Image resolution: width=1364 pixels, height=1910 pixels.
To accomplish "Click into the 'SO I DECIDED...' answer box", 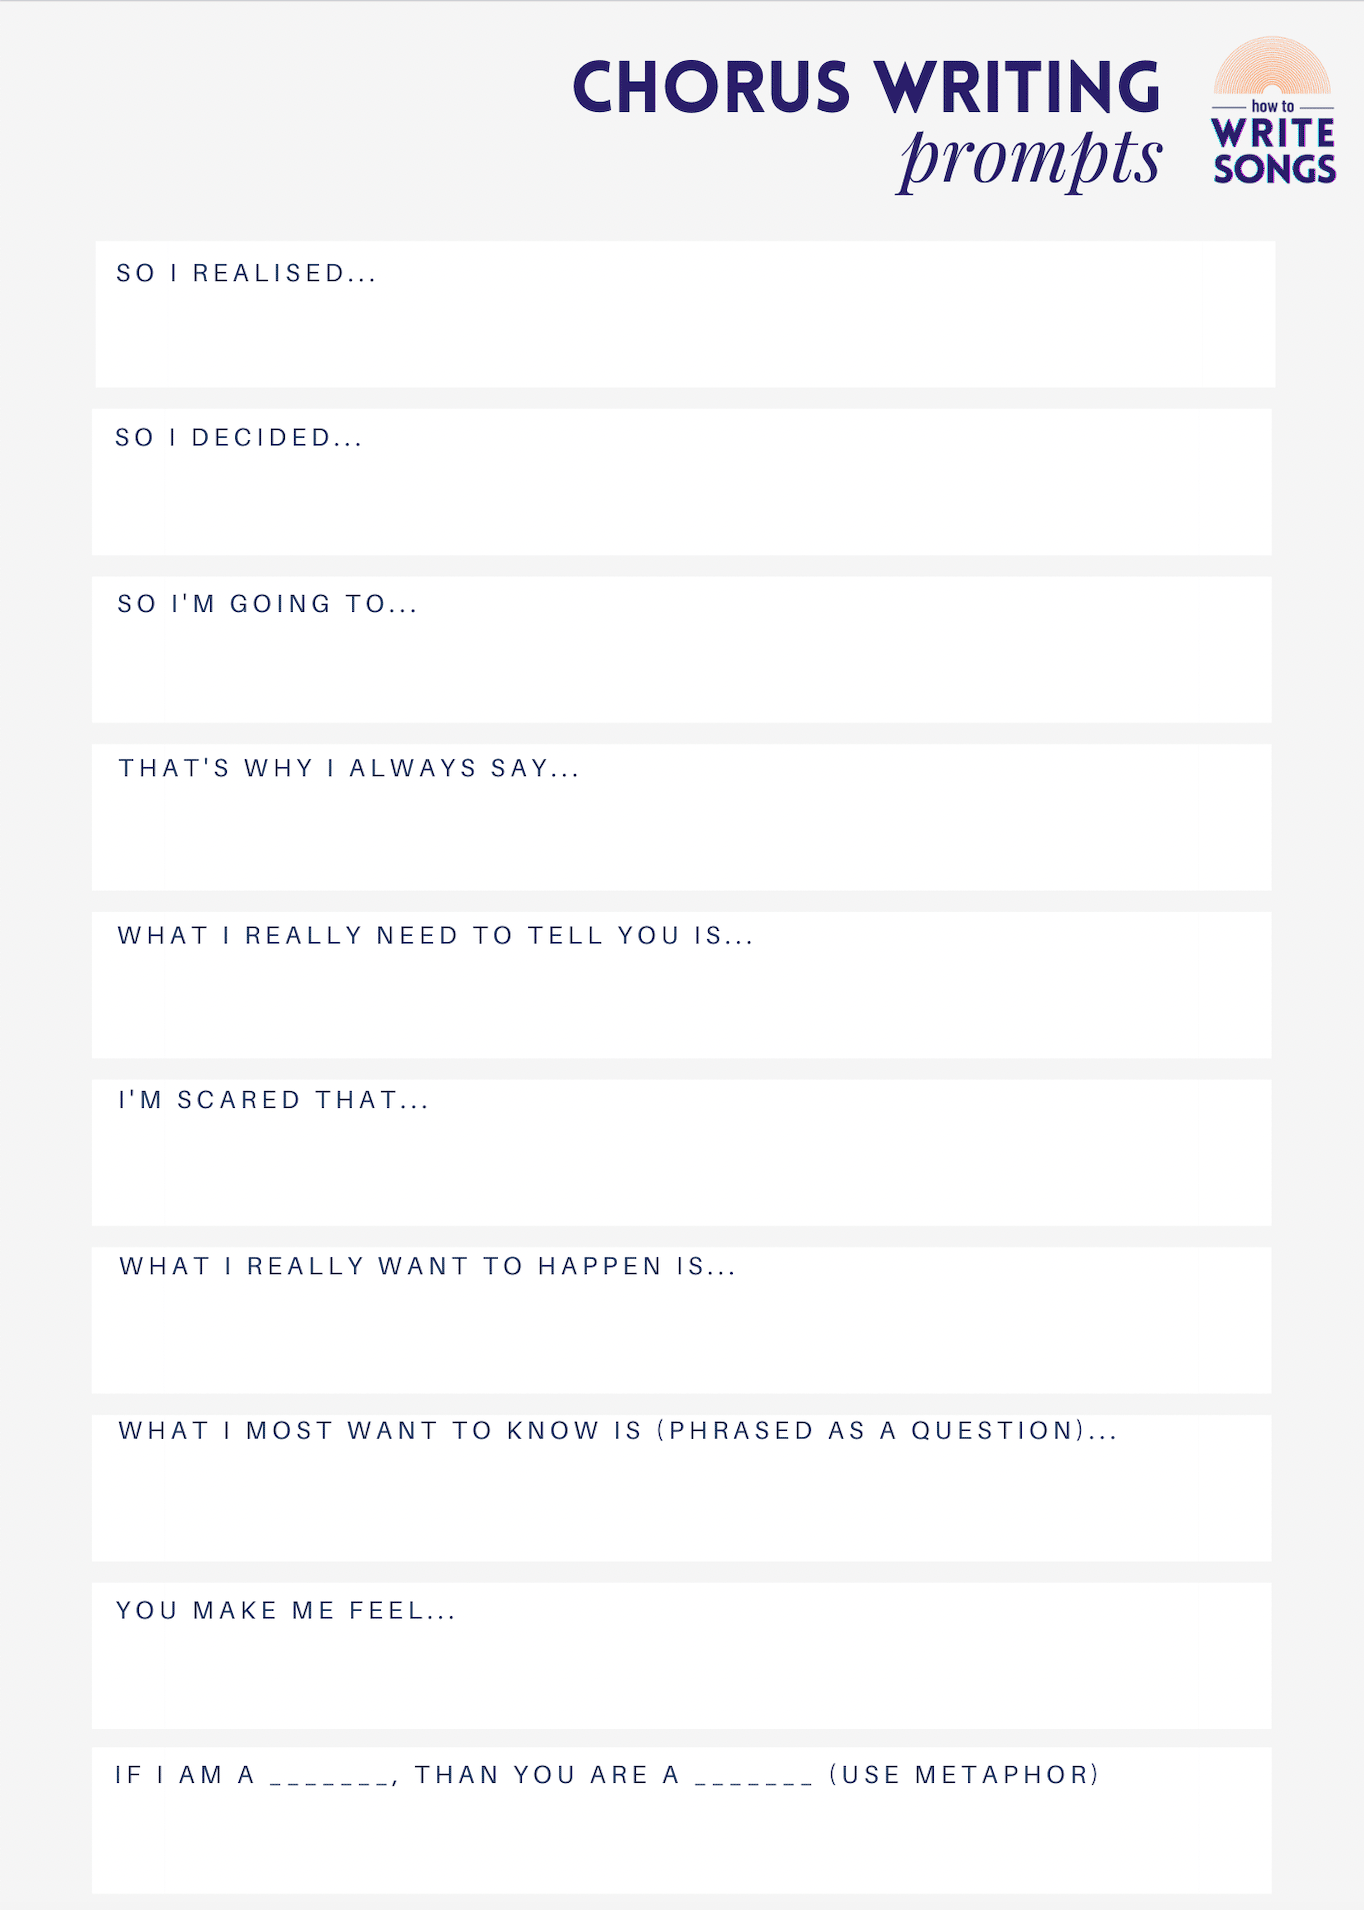I will point(681,500).
